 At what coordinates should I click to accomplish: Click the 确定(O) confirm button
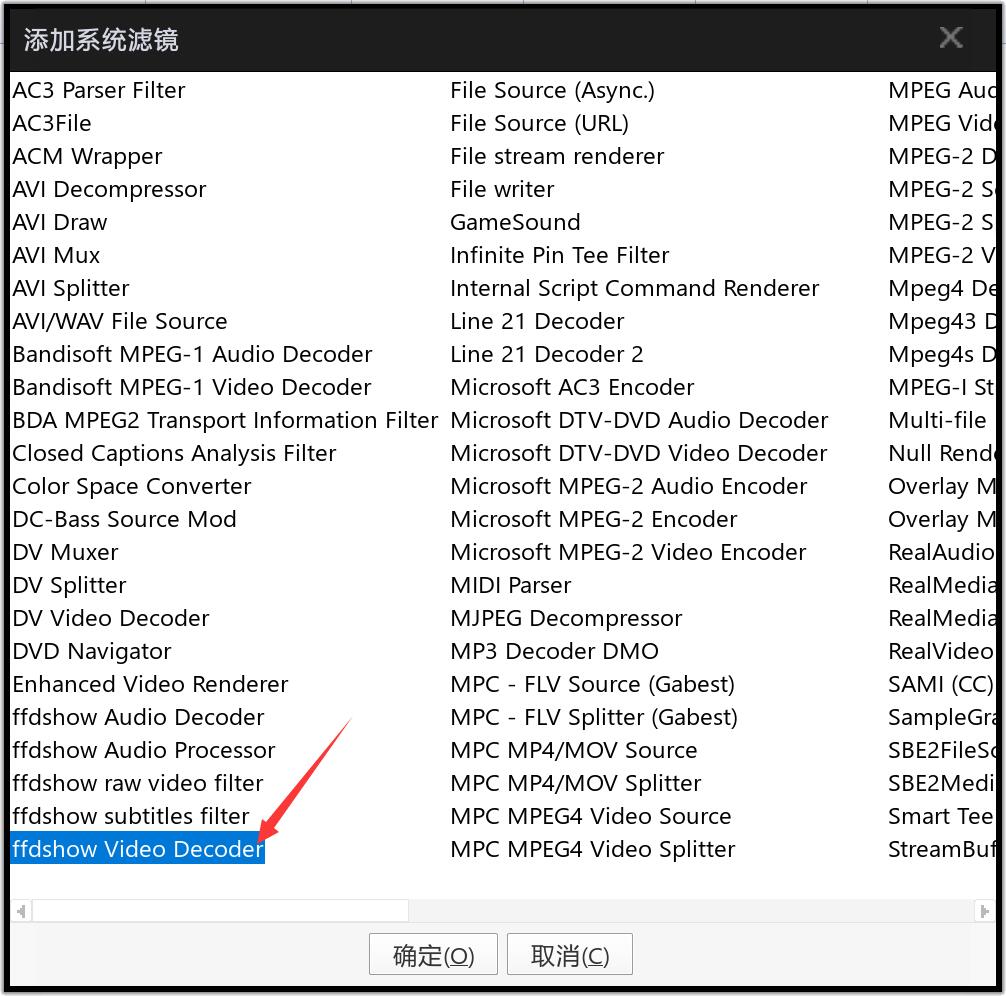[x=433, y=955]
